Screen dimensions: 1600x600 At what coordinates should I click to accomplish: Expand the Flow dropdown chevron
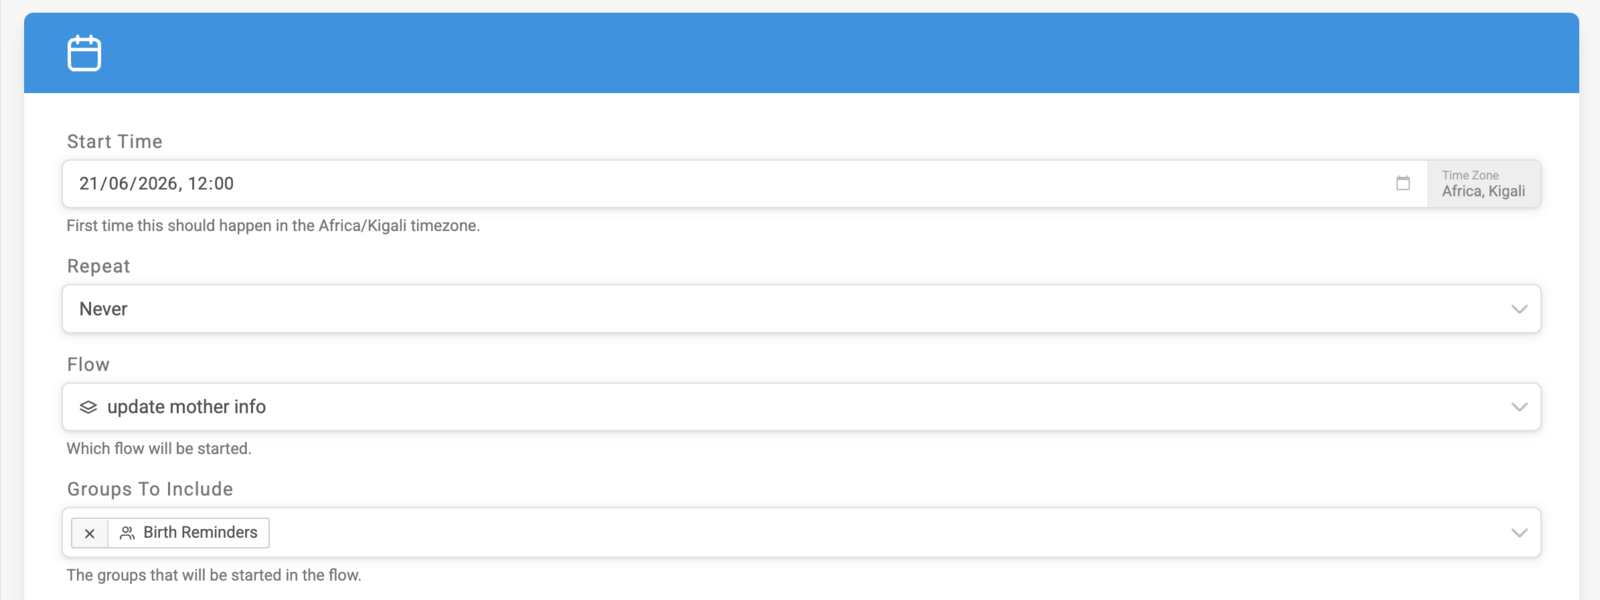1519,407
